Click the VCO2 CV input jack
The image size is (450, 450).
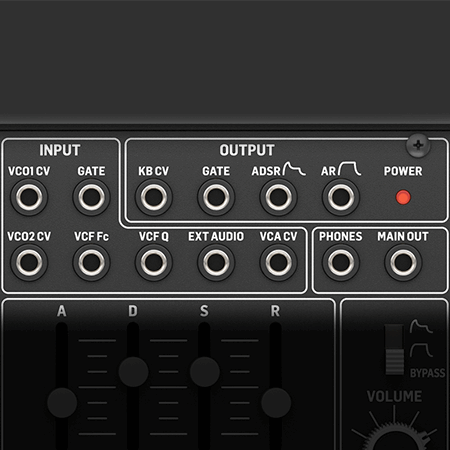click(x=29, y=263)
